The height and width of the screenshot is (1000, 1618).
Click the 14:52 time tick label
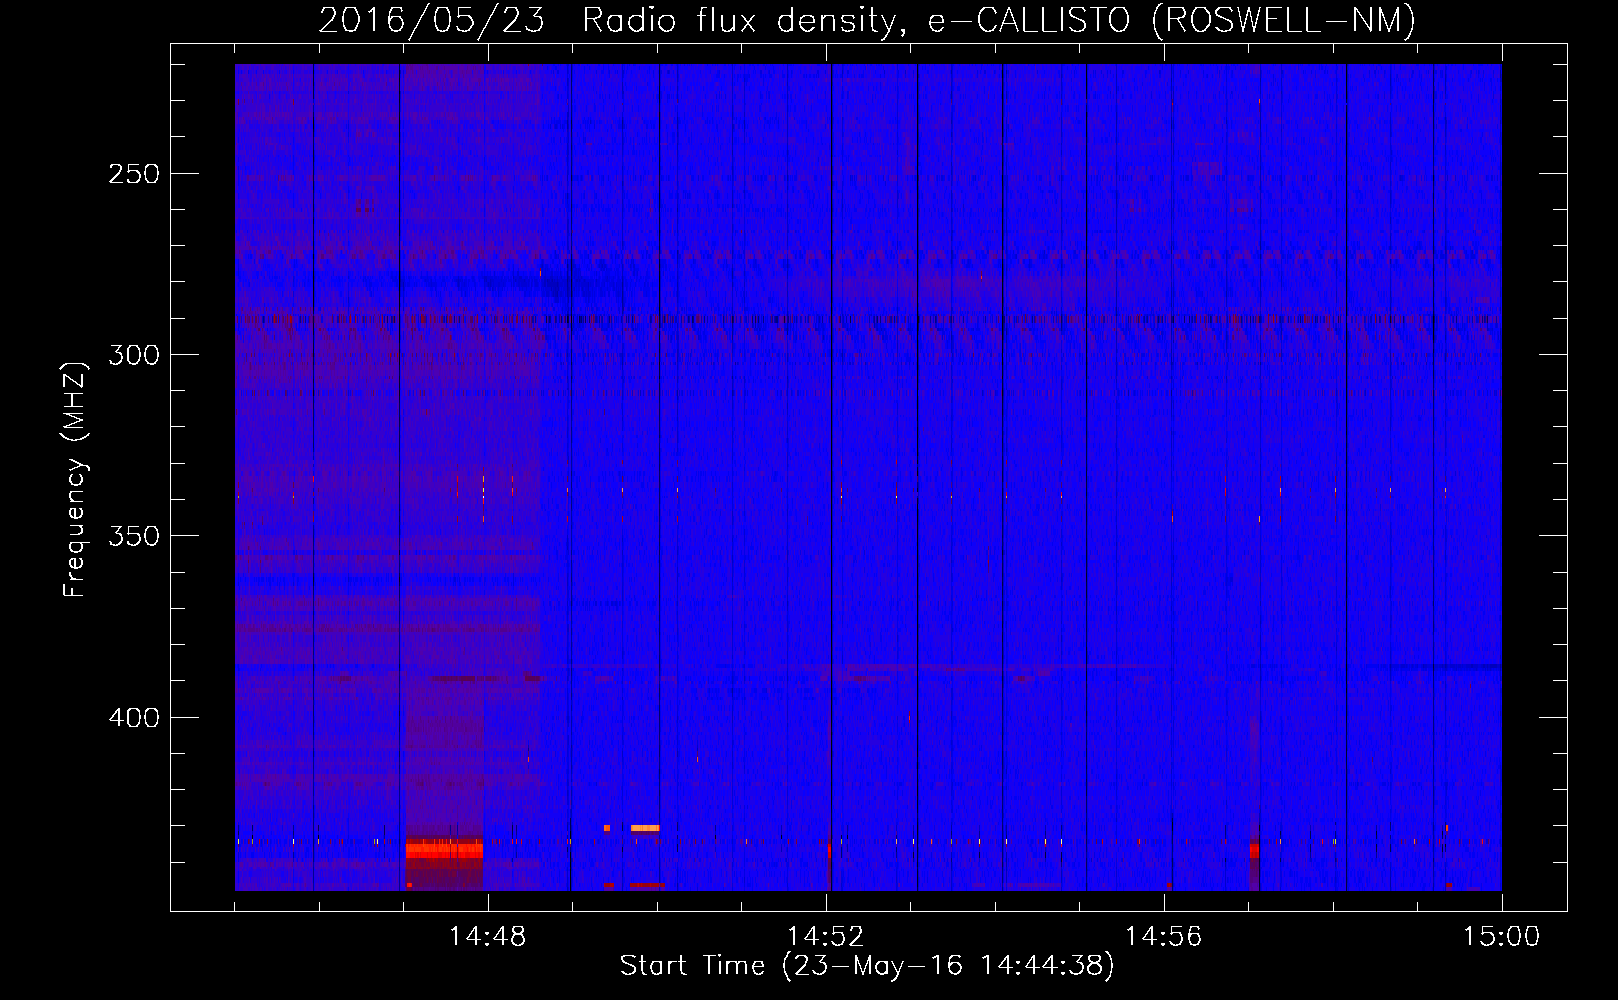pyautogui.click(x=825, y=937)
